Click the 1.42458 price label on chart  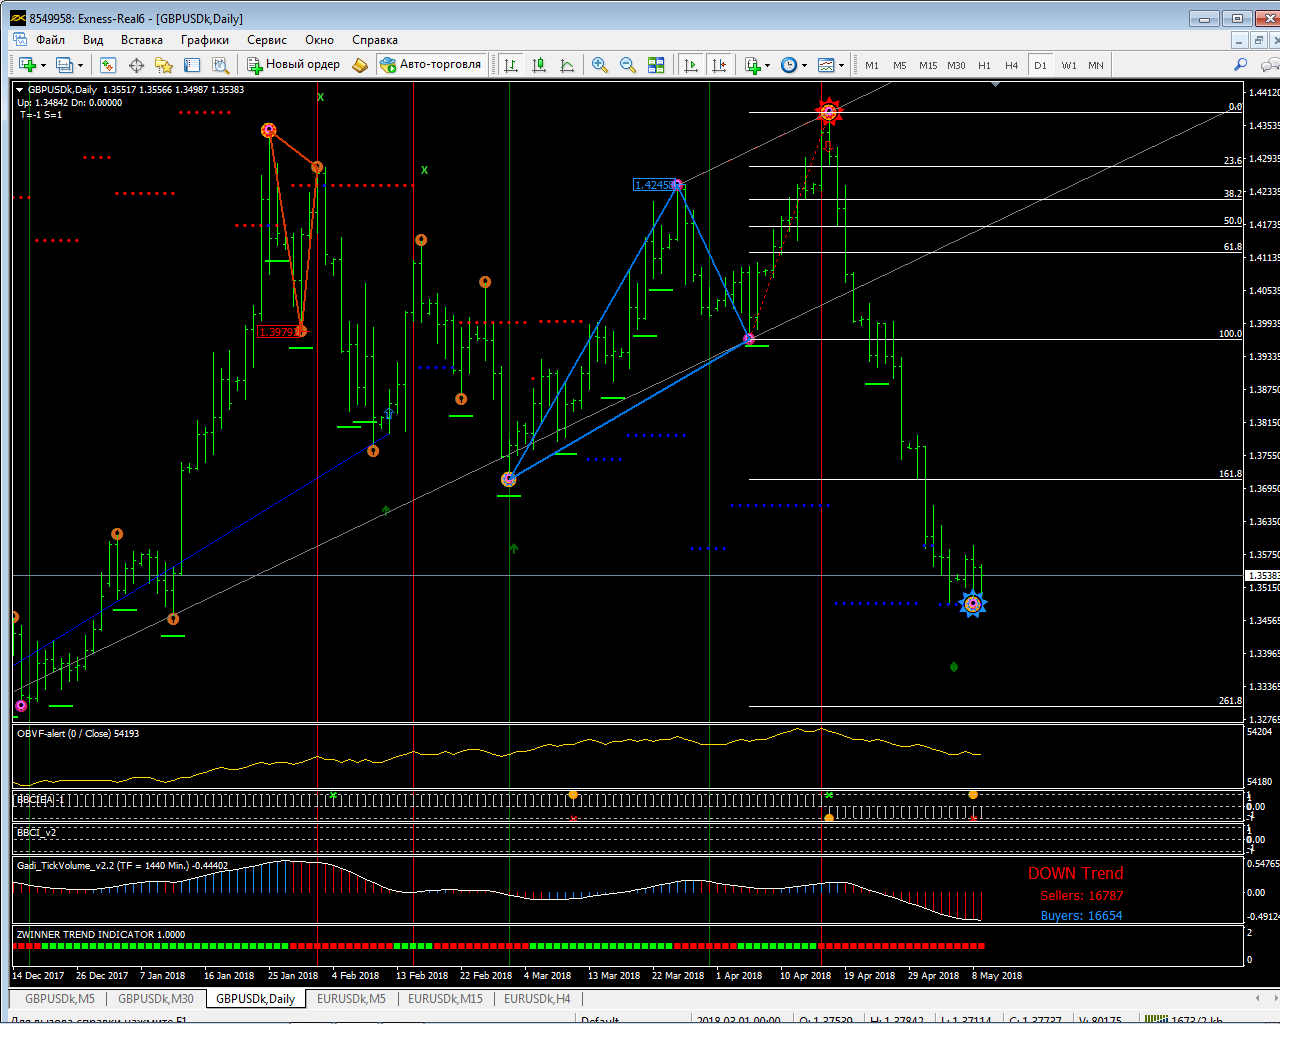click(652, 185)
